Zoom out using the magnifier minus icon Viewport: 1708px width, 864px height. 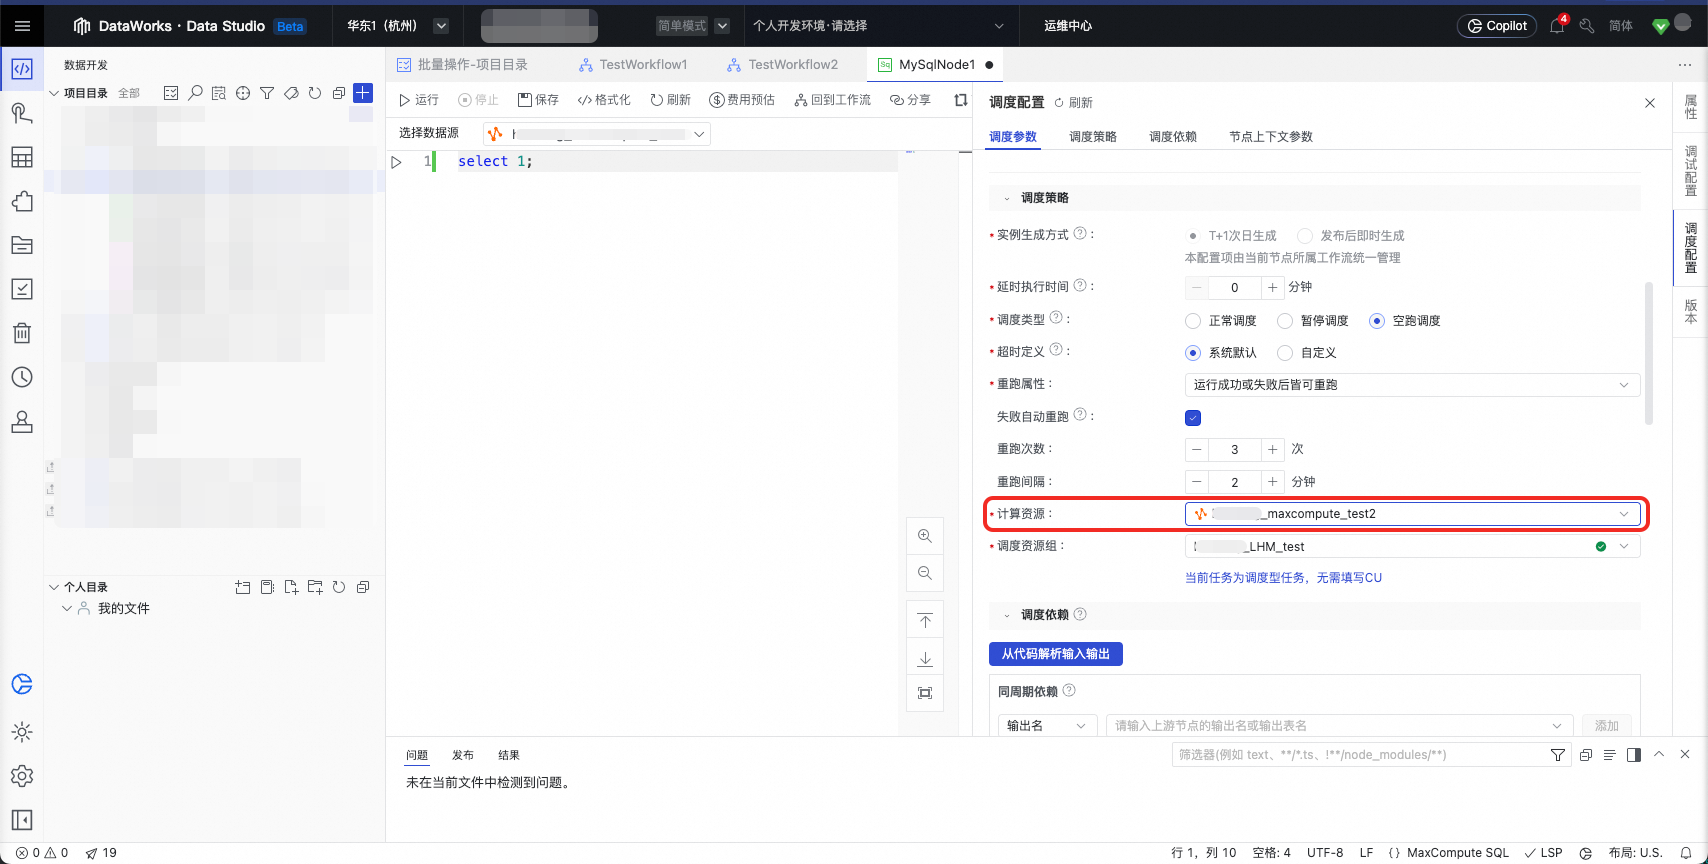[x=925, y=573]
